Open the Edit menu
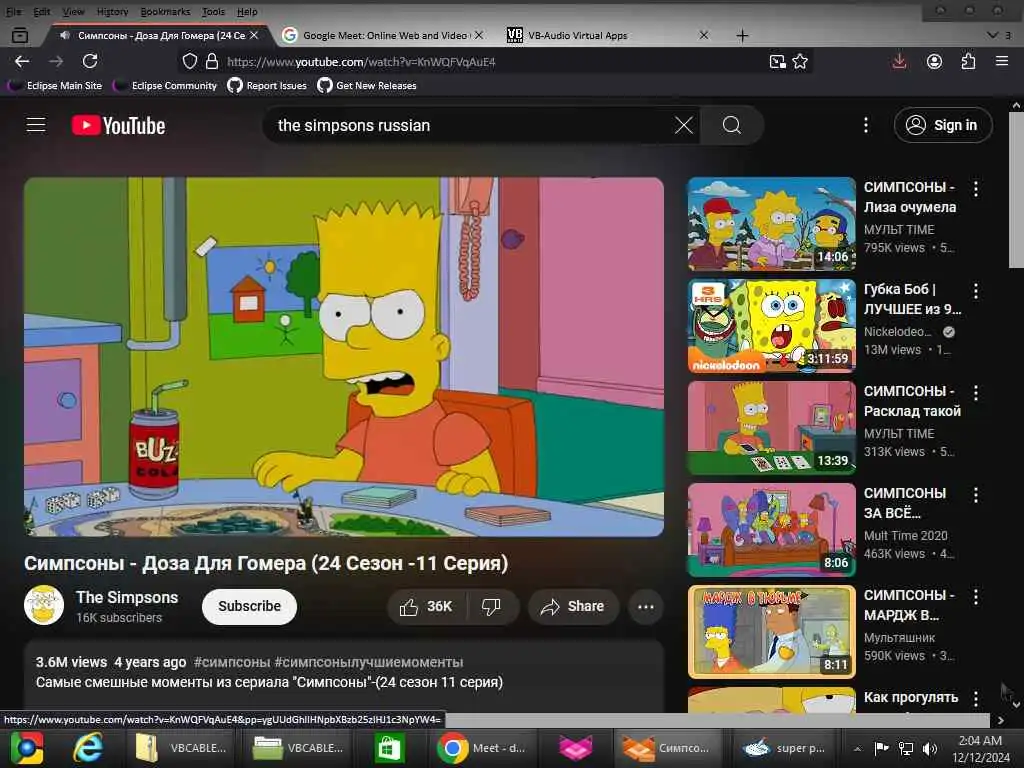The width and height of the screenshot is (1024, 768). (x=42, y=12)
